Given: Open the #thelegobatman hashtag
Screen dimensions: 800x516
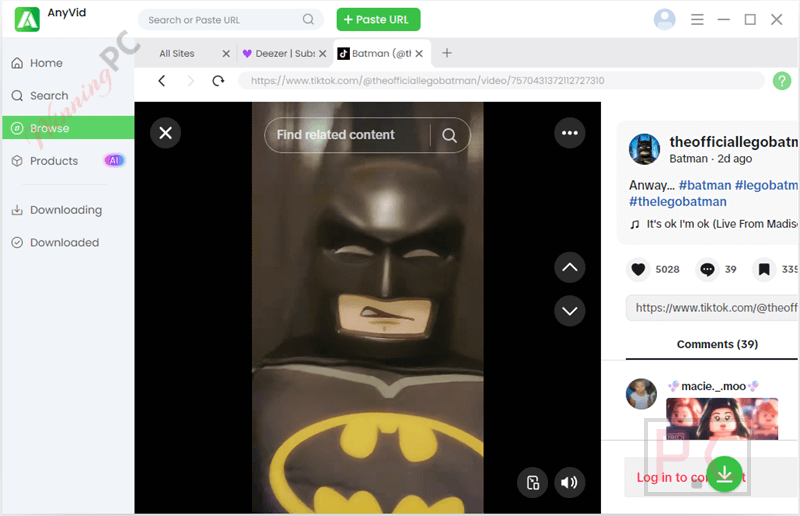Looking at the screenshot, I should pyautogui.click(x=678, y=202).
